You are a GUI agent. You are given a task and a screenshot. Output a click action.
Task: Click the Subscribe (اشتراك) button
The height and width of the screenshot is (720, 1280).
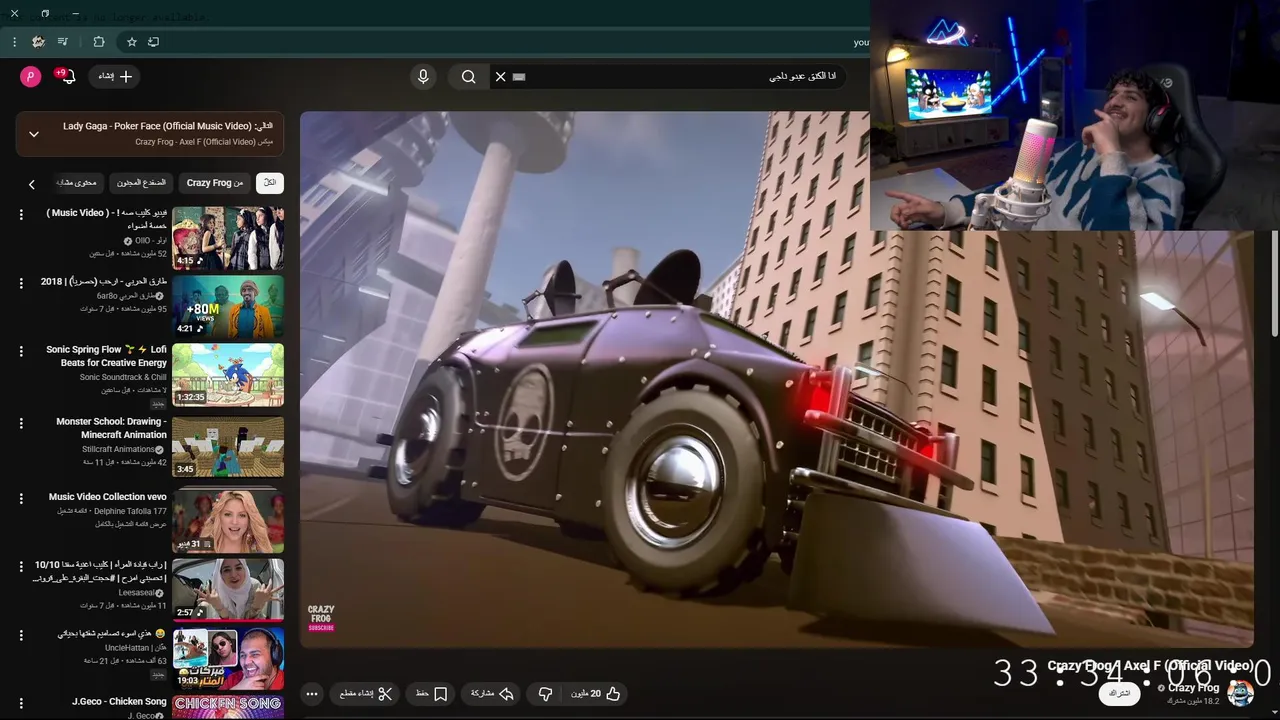pyautogui.click(x=1119, y=693)
